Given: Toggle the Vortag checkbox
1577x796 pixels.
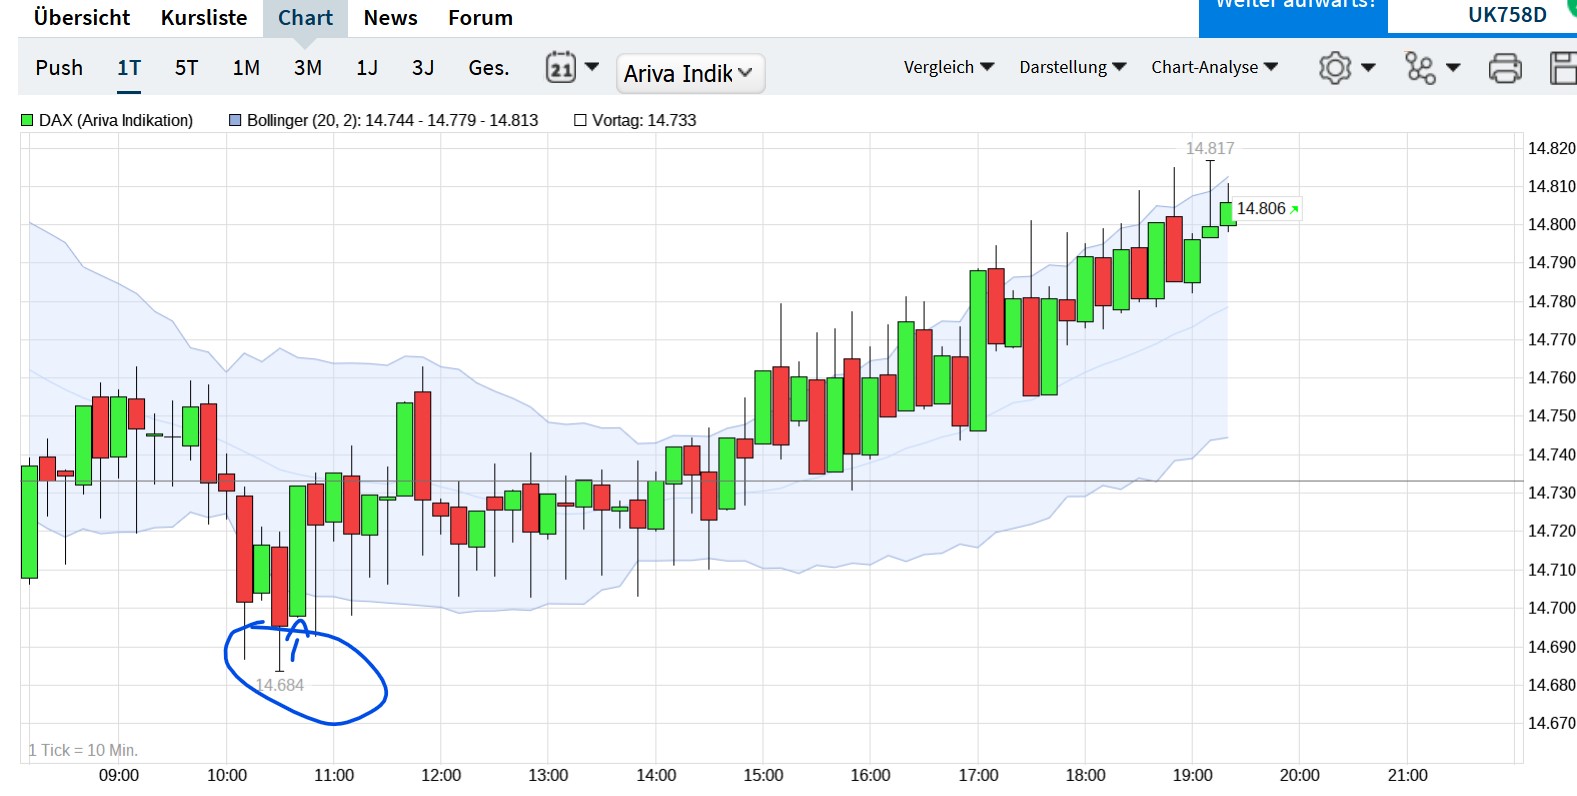Looking at the screenshot, I should click(x=580, y=120).
